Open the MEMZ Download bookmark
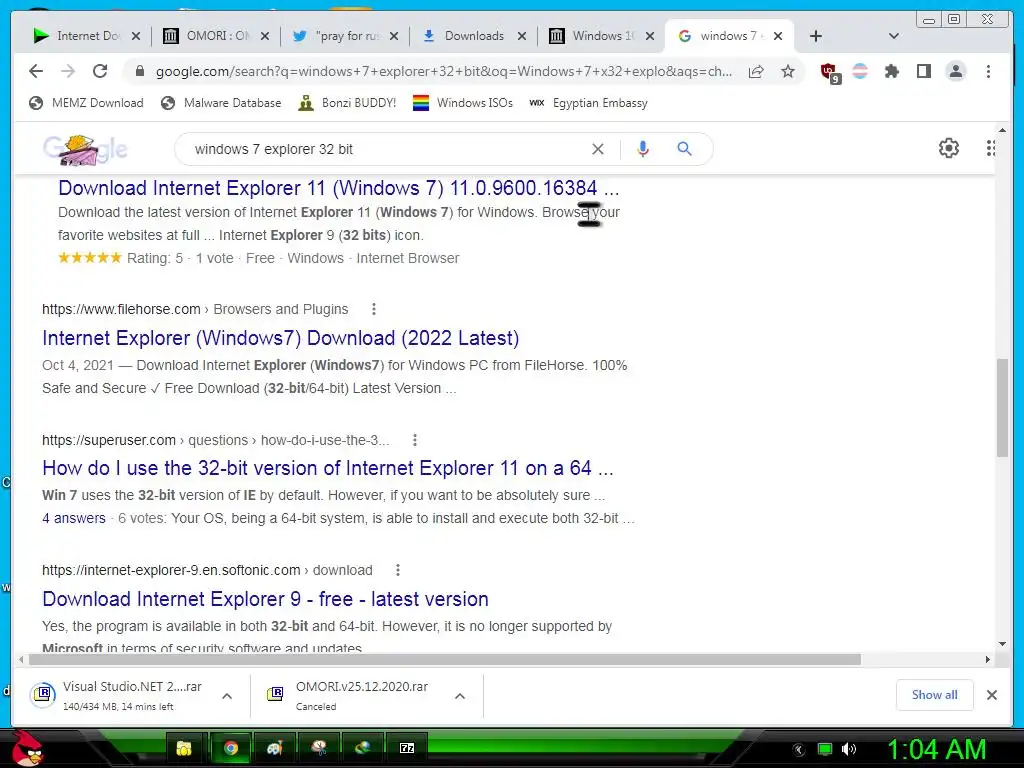This screenshot has height=768, width=1024. (86, 103)
